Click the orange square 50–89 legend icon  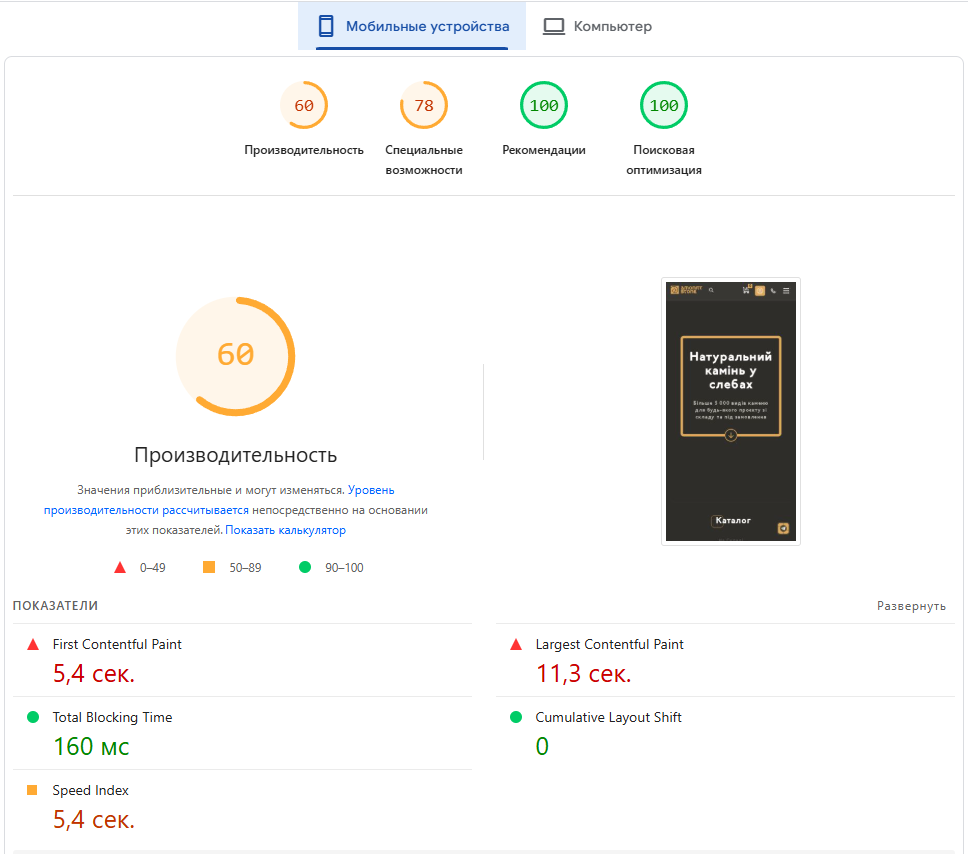click(x=209, y=567)
